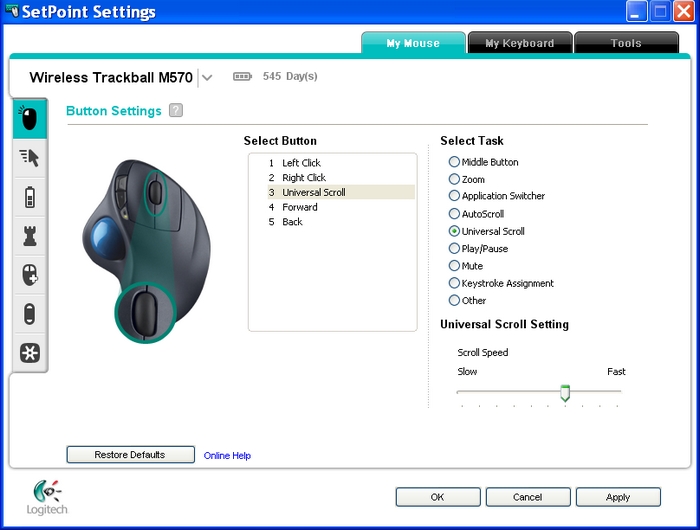Open the asterisk sidebar icon
The height and width of the screenshot is (530, 700).
click(x=29, y=353)
